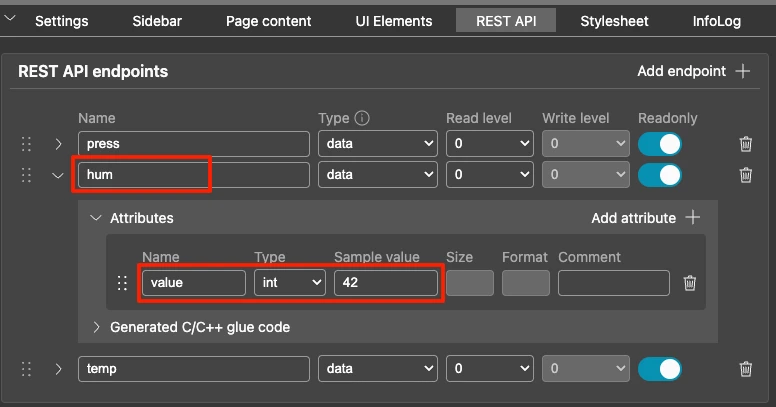
Task: Click the drag handle beside temp endpoint
Action: point(27,369)
